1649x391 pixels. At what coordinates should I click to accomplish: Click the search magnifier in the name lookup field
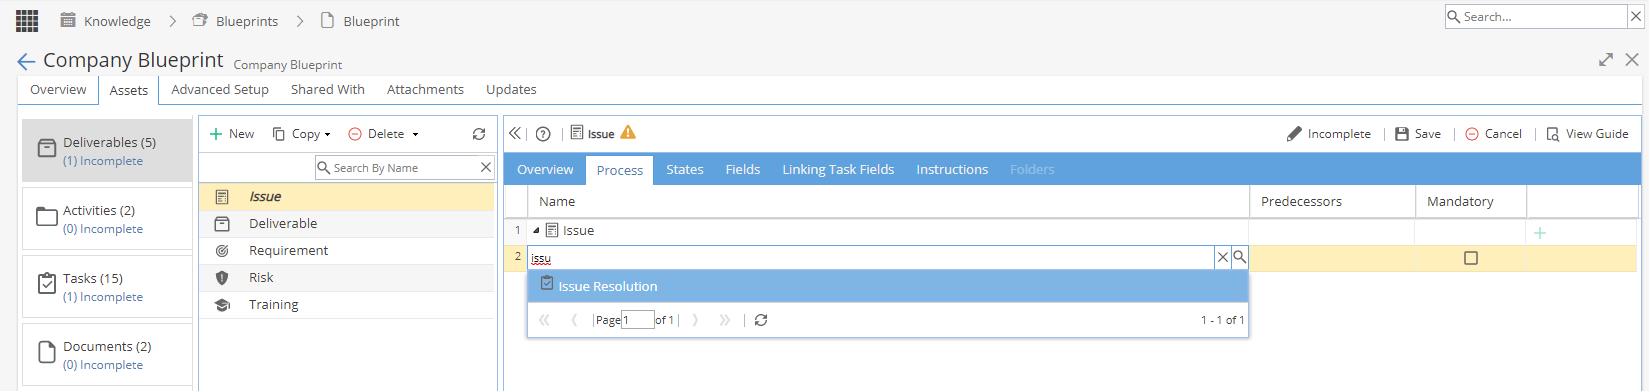click(1240, 257)
